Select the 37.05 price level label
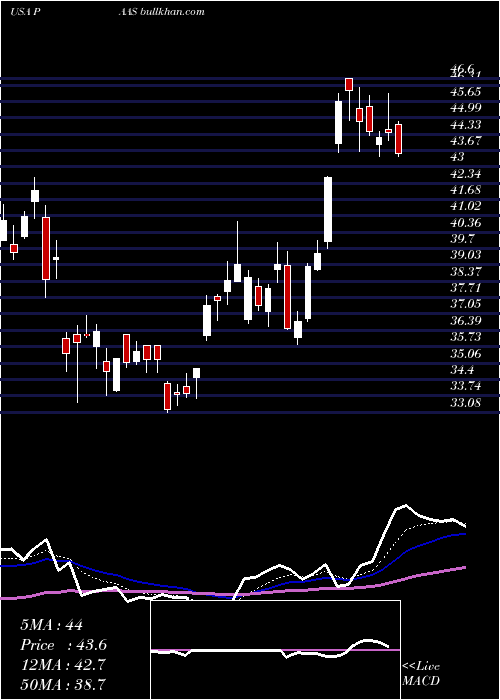This screenshot has height=700, width=500. pos(466,304)
